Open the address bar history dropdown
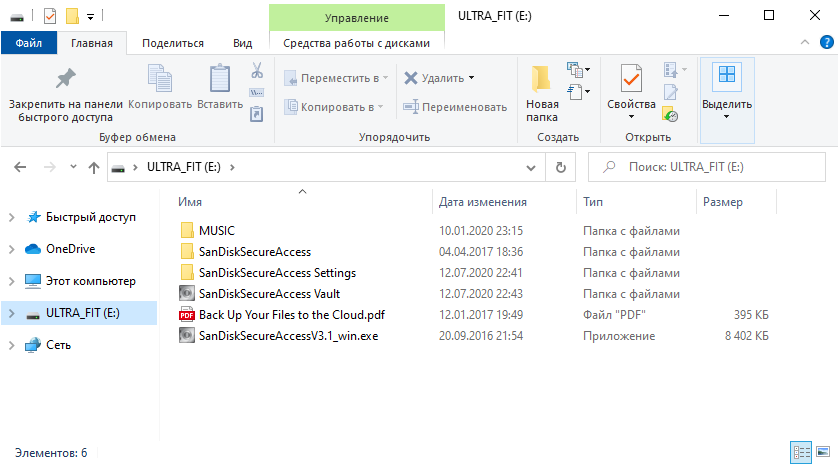This screenshot has width=839, height=465. (531, 167)
